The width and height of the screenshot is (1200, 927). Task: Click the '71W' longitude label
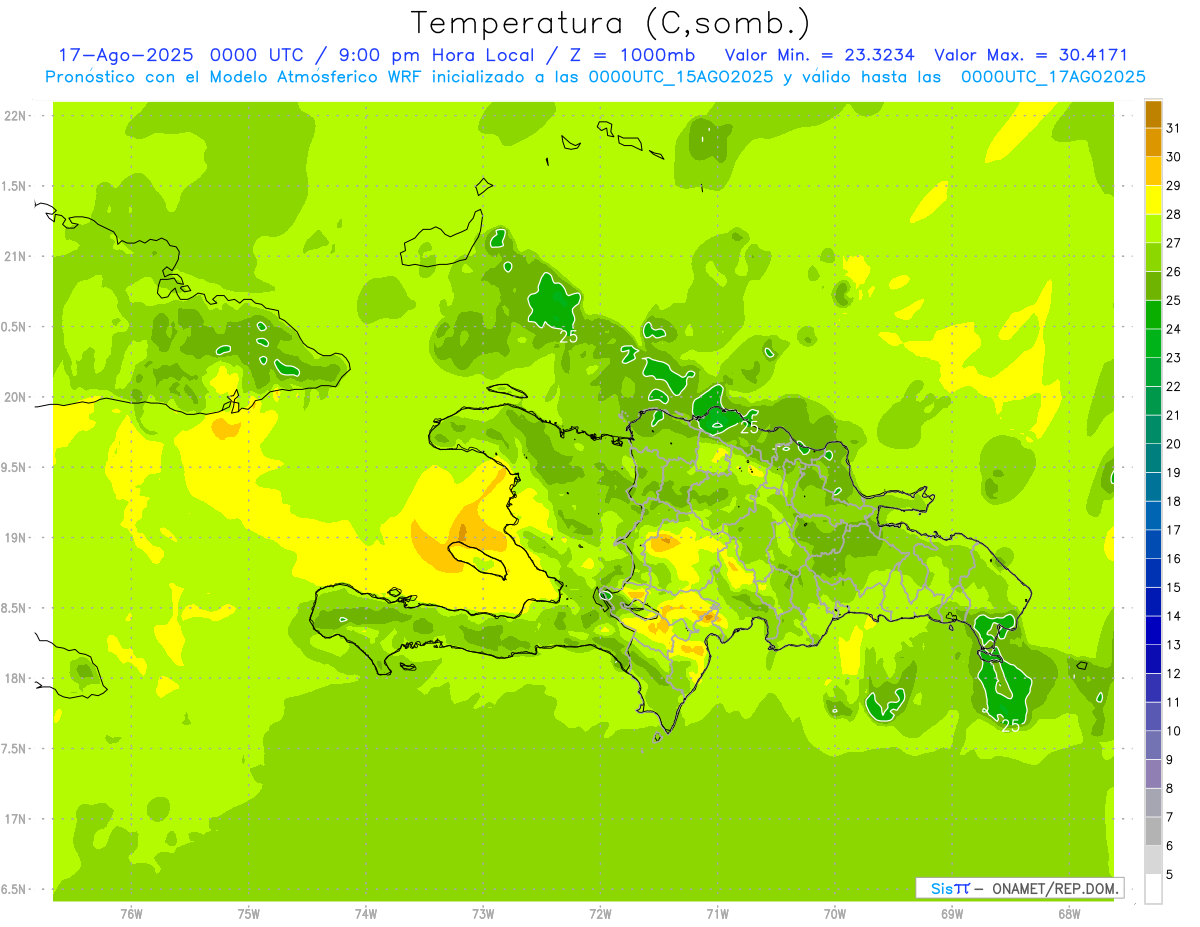point(717,913)
